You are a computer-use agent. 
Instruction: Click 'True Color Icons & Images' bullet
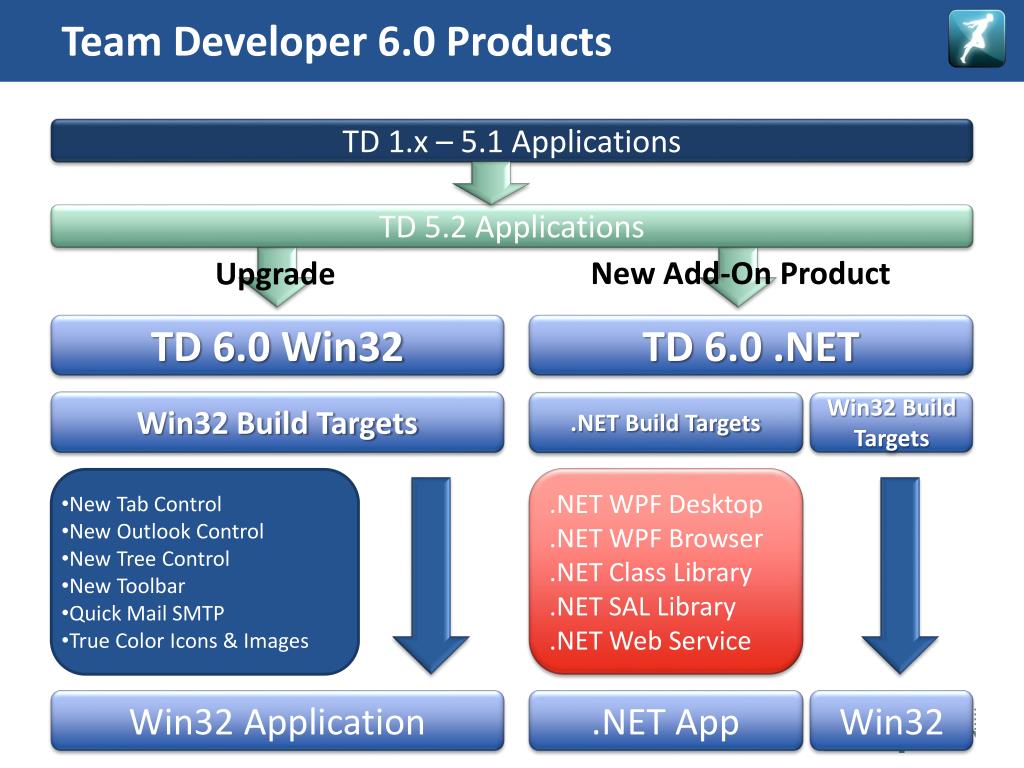pos(185,641)
